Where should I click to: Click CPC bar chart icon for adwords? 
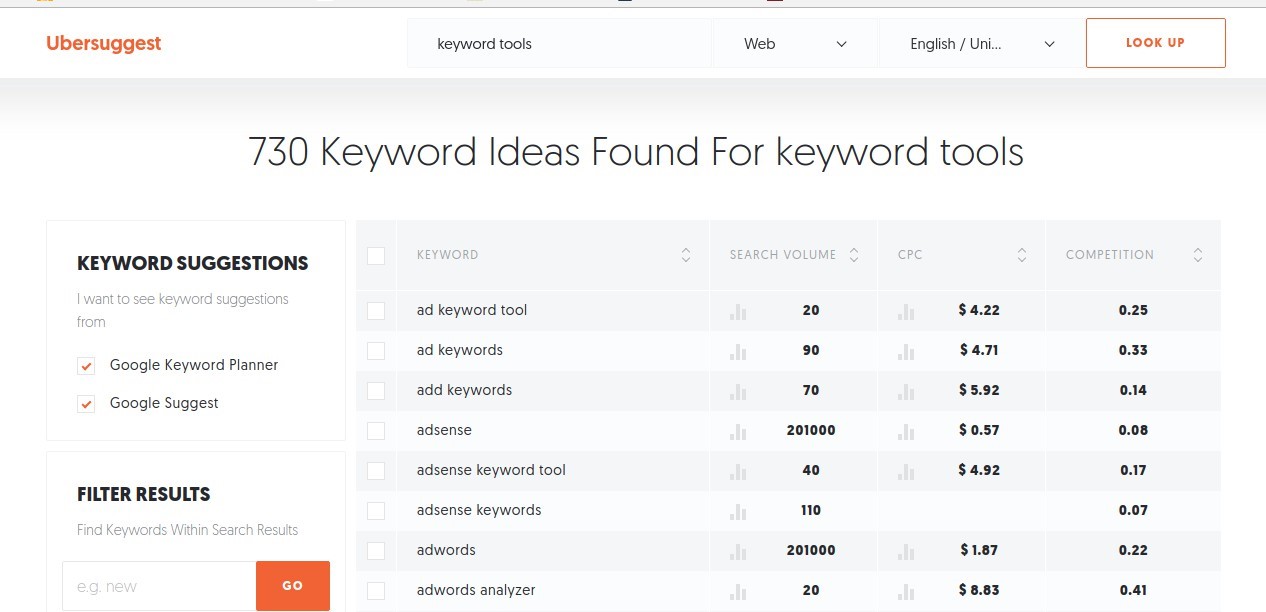906,551
